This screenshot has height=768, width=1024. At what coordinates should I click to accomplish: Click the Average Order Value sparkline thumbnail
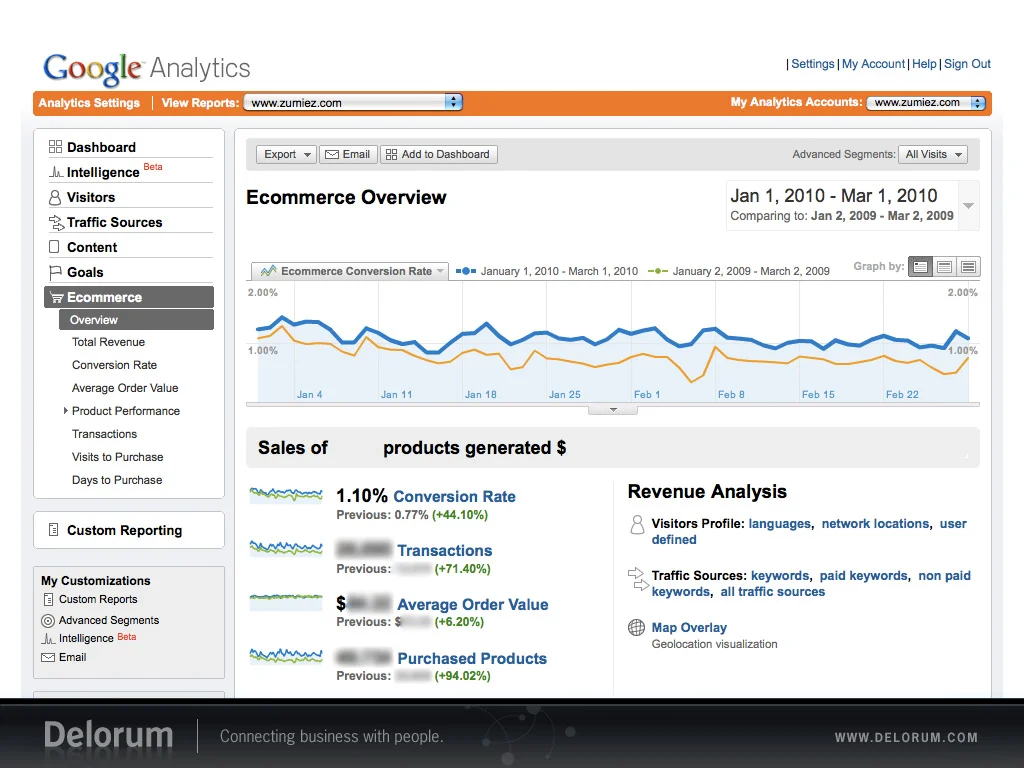(x=286, y=602)
